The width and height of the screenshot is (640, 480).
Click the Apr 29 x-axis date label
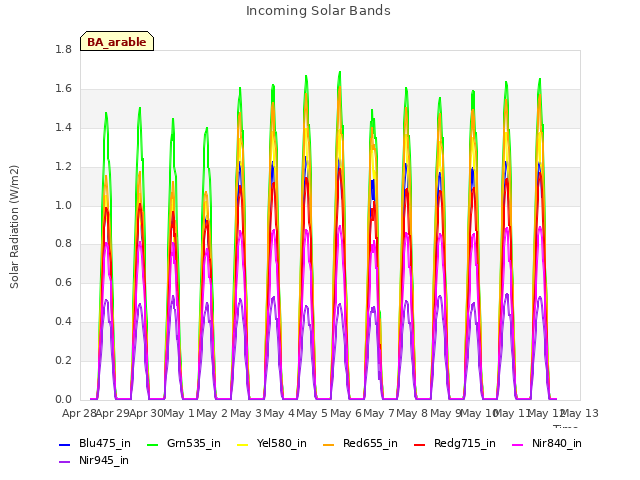[x=113, y=413]
